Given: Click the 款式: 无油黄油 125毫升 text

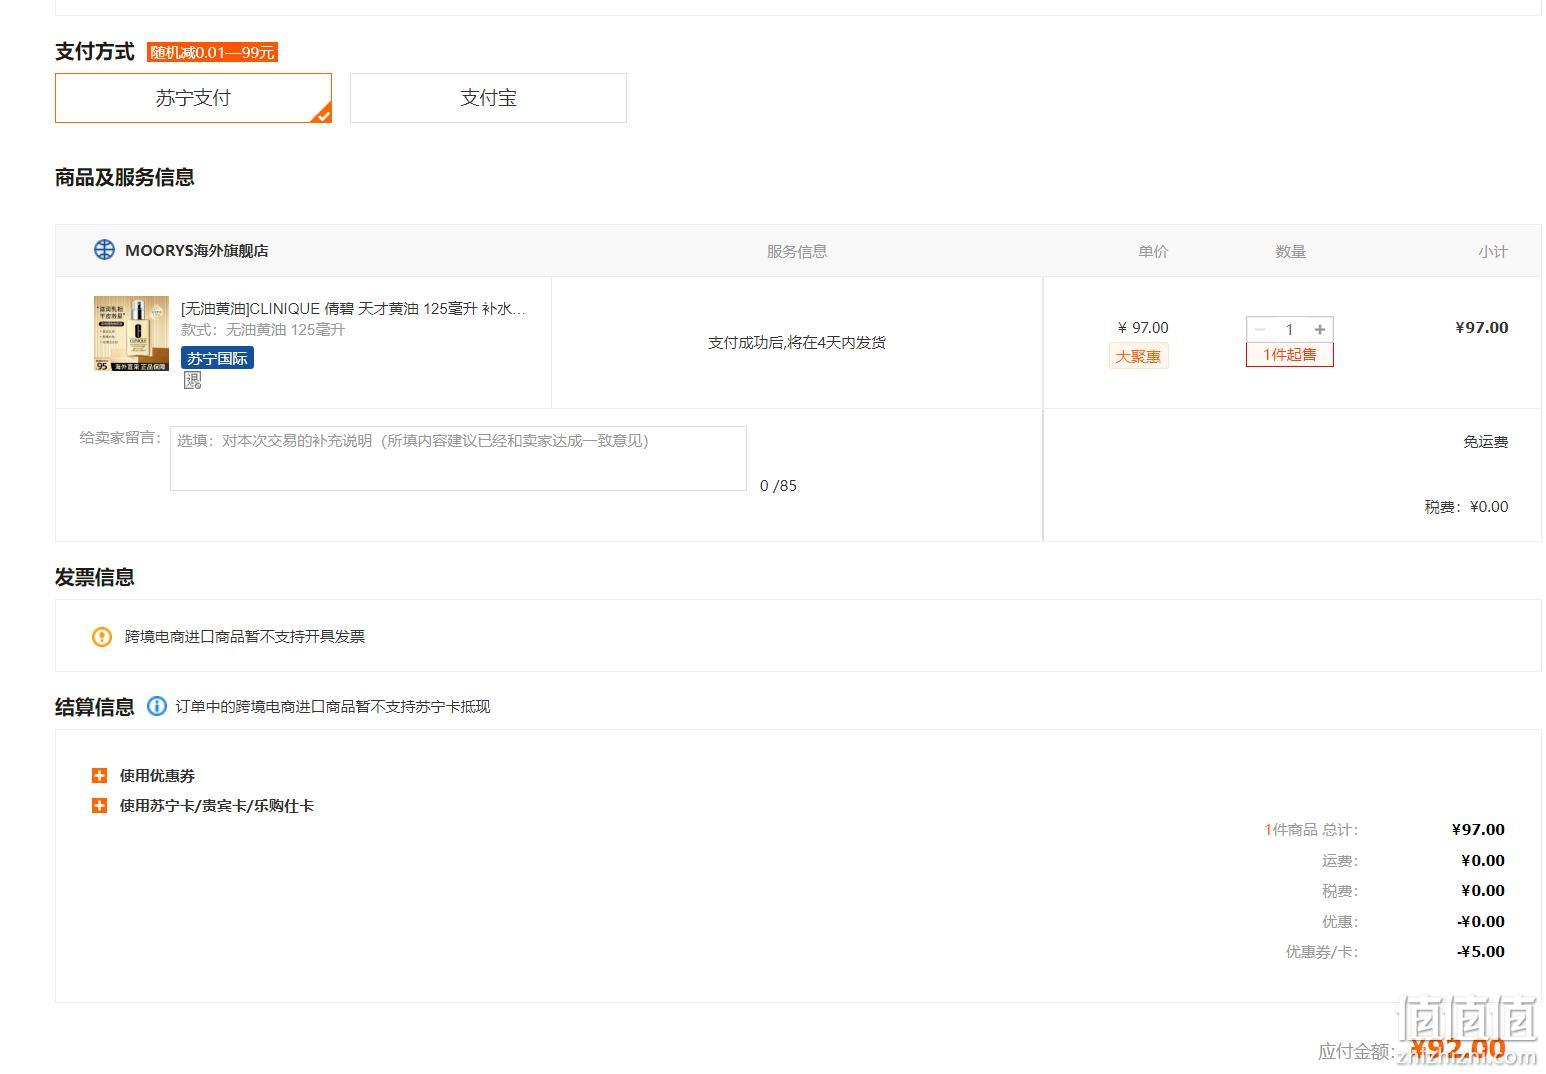Looking at the screenshot, I should (x=263, y=330).
